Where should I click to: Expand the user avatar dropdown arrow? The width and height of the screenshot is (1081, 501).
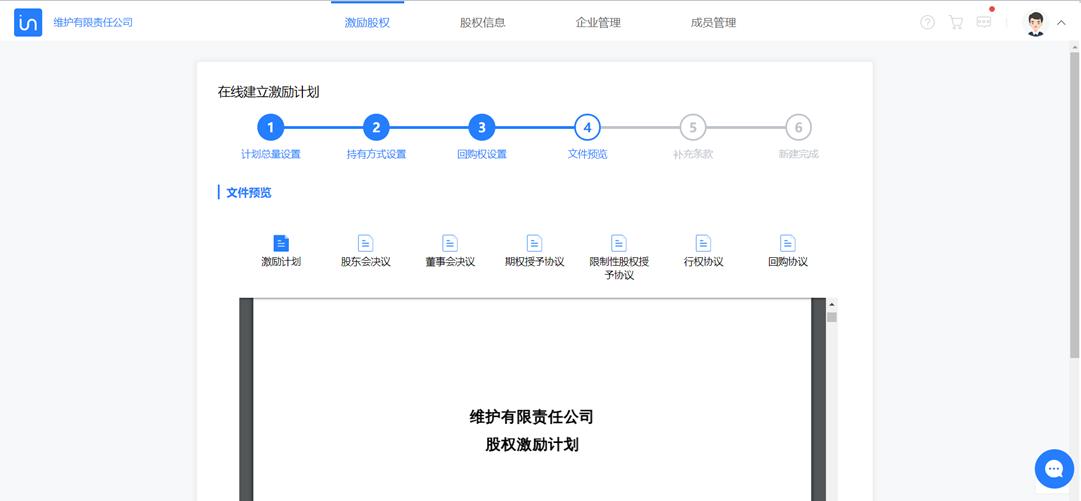tap(1061, 23)
